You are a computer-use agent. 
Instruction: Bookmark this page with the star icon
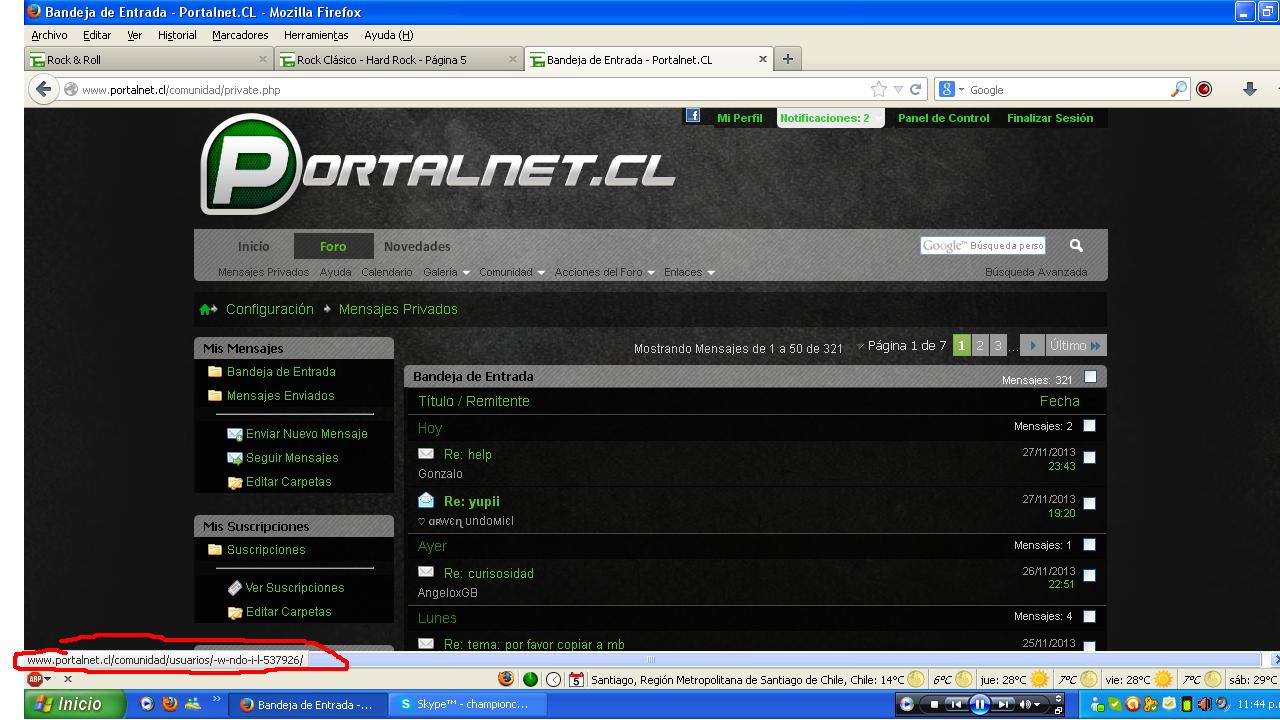(x=878, y=89)
